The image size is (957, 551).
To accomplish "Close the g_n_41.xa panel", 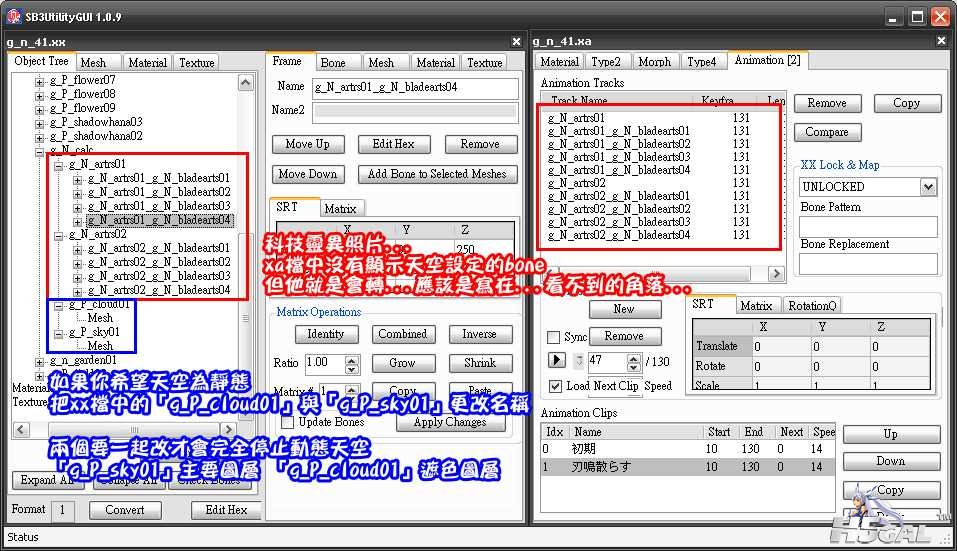I will tap(943, 42).
